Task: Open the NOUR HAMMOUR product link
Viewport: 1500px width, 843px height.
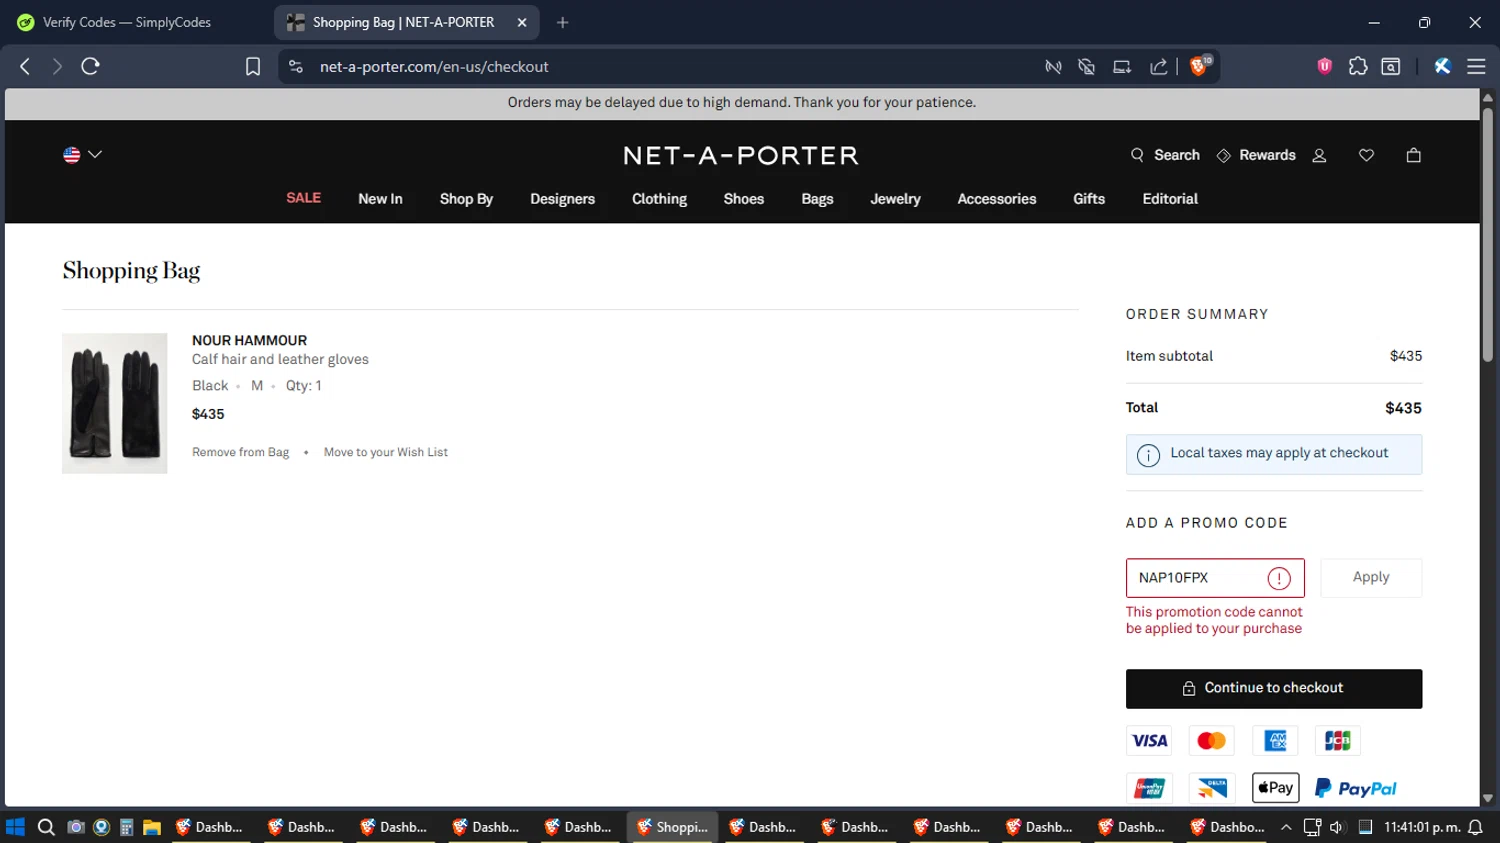Action: coord(249,340)
